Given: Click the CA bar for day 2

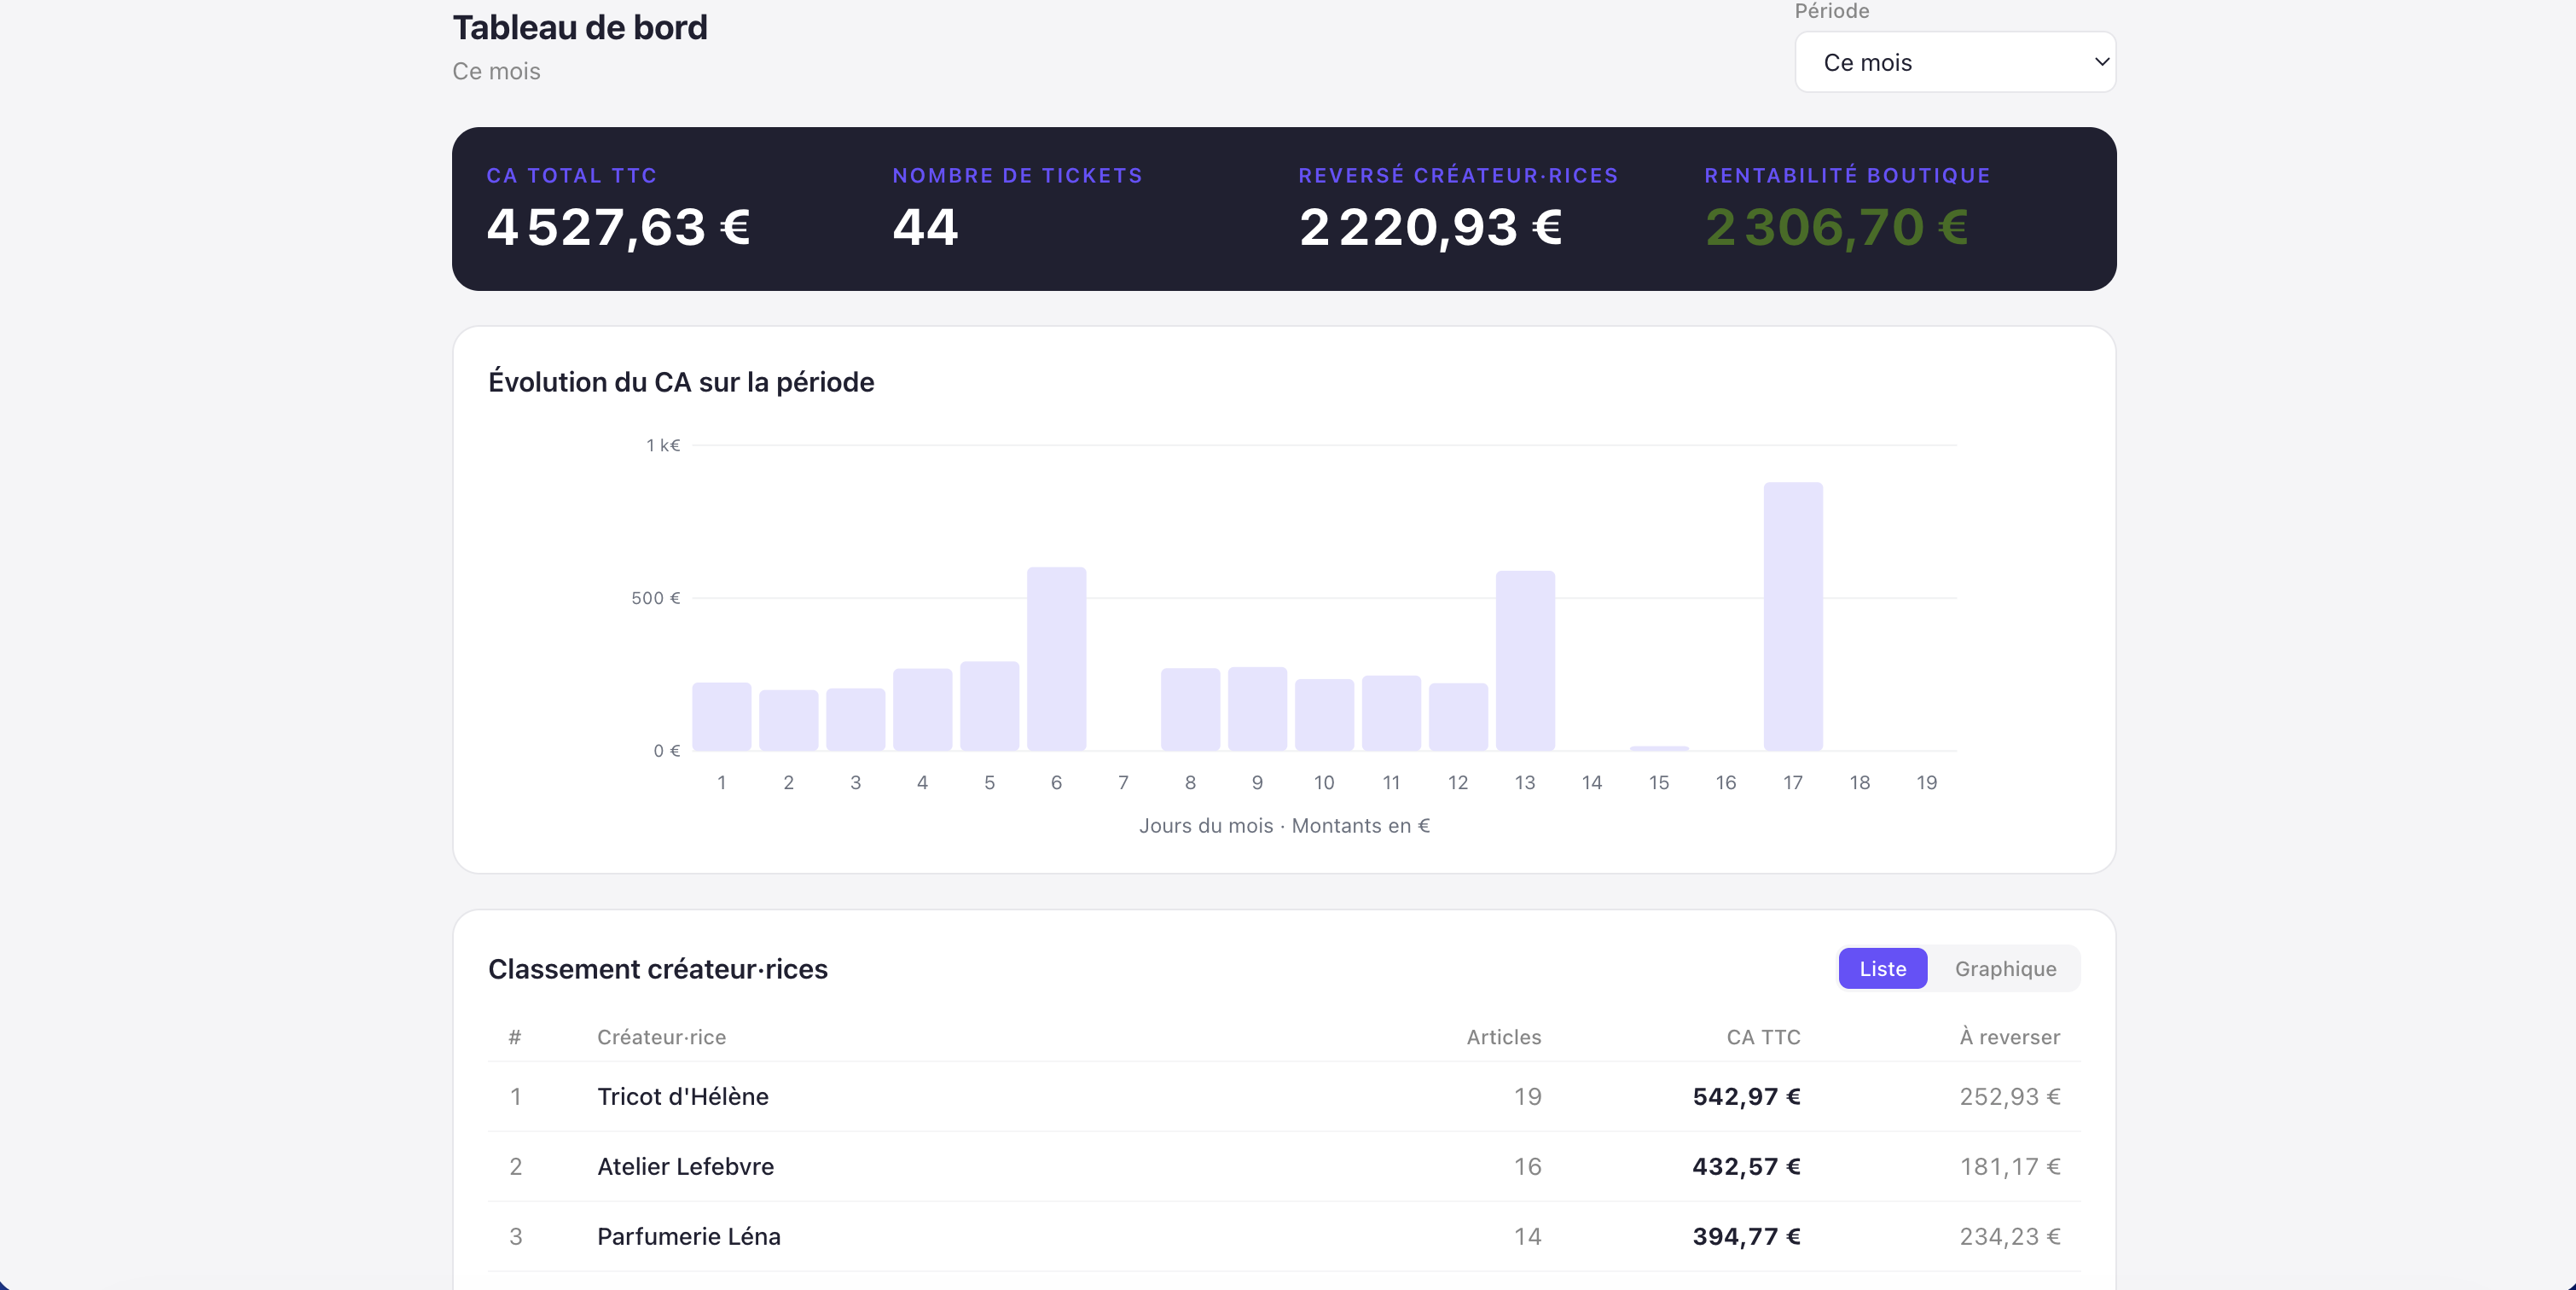Looking at the screenshot, I should point(789,720).
